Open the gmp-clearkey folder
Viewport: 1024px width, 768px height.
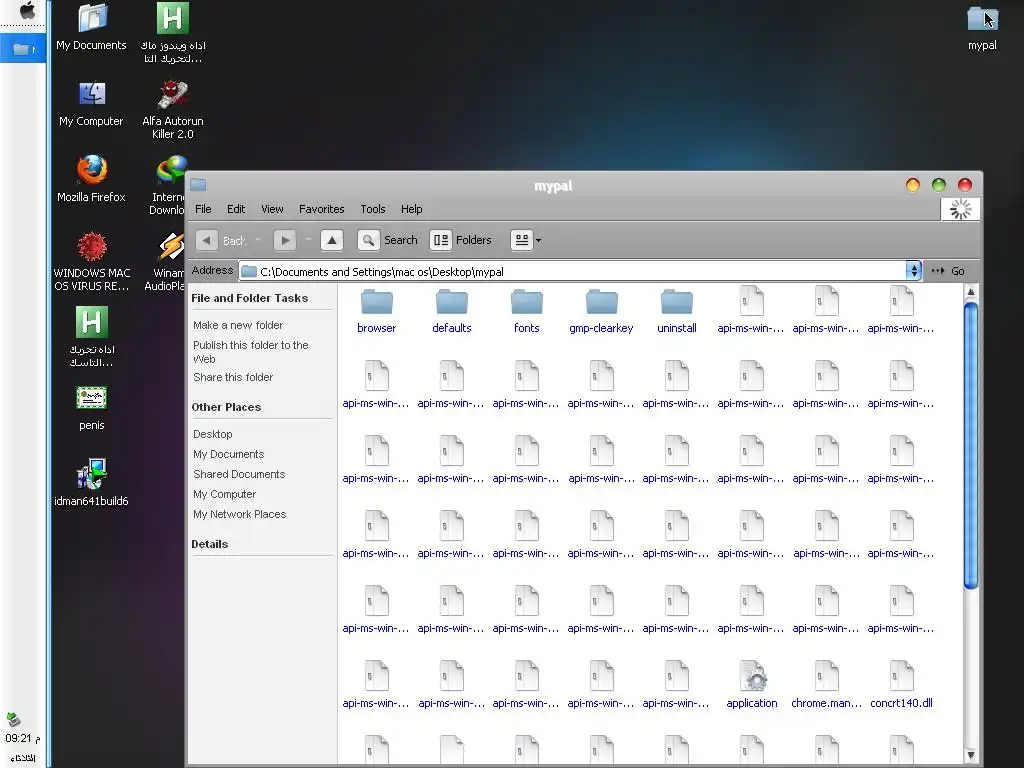[601, 311]
